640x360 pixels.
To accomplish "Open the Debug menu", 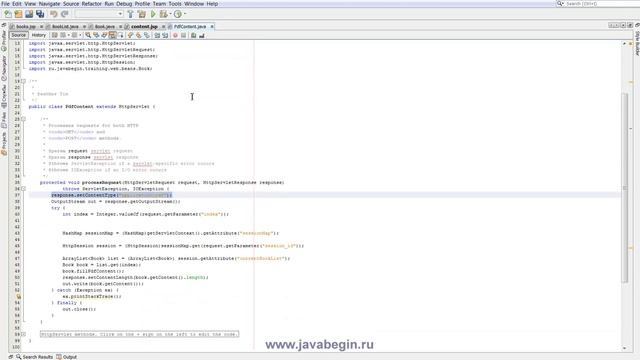I will coord(124,4).
